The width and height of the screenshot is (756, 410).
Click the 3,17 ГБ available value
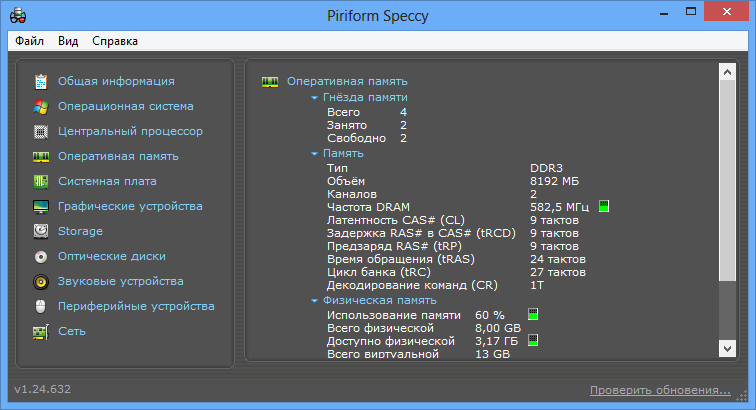point(497,342)
